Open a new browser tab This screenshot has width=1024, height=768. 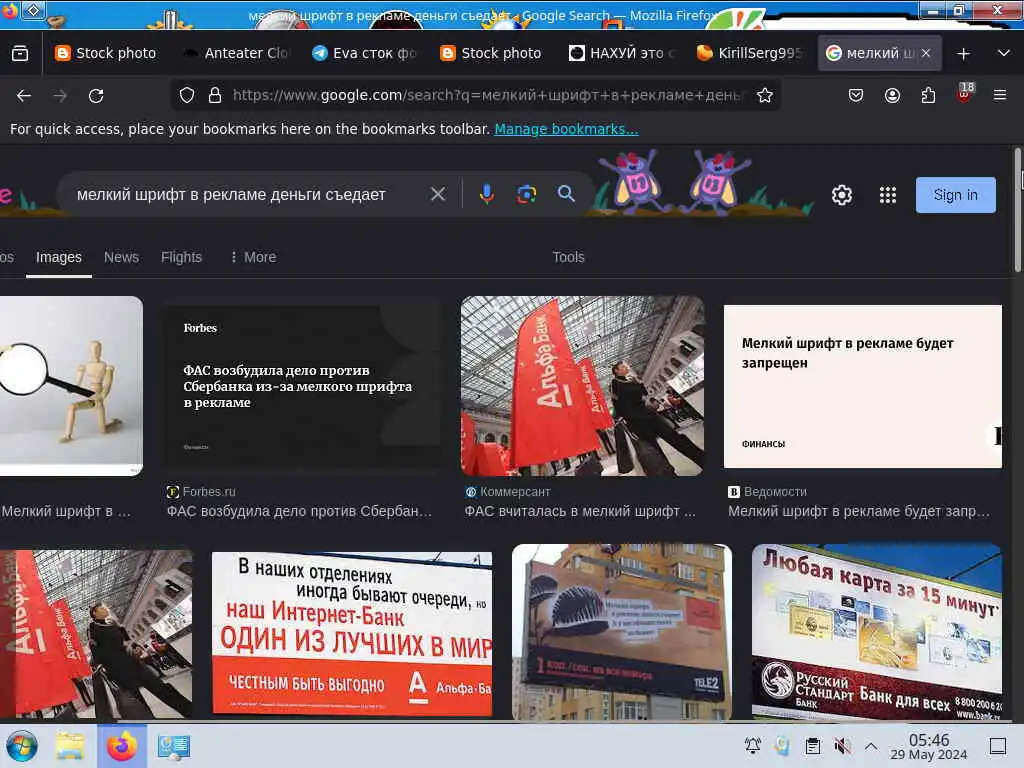[x=963, y=54]
